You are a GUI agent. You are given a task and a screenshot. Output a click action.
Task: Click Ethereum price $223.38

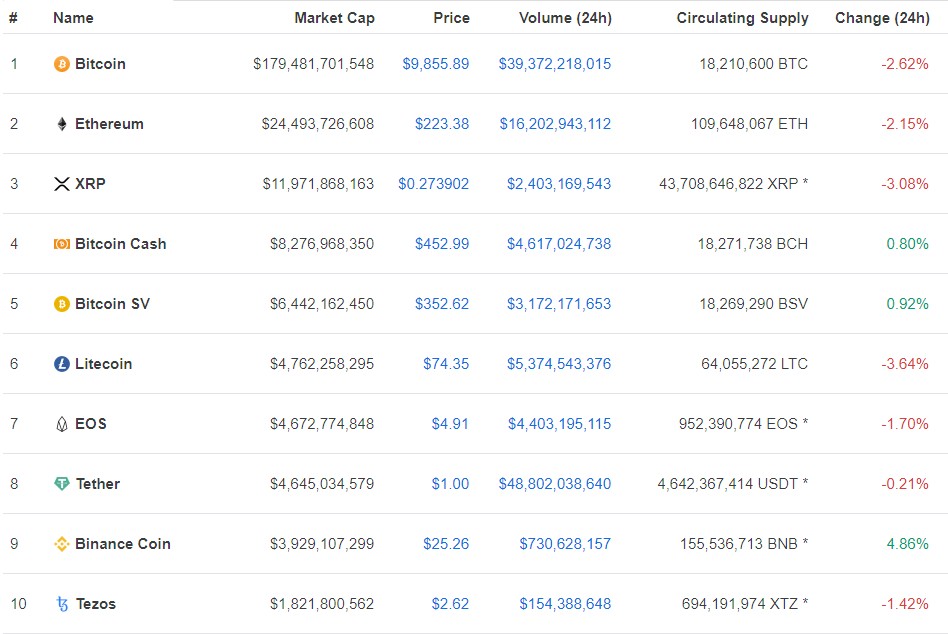(x=442, y=124)
